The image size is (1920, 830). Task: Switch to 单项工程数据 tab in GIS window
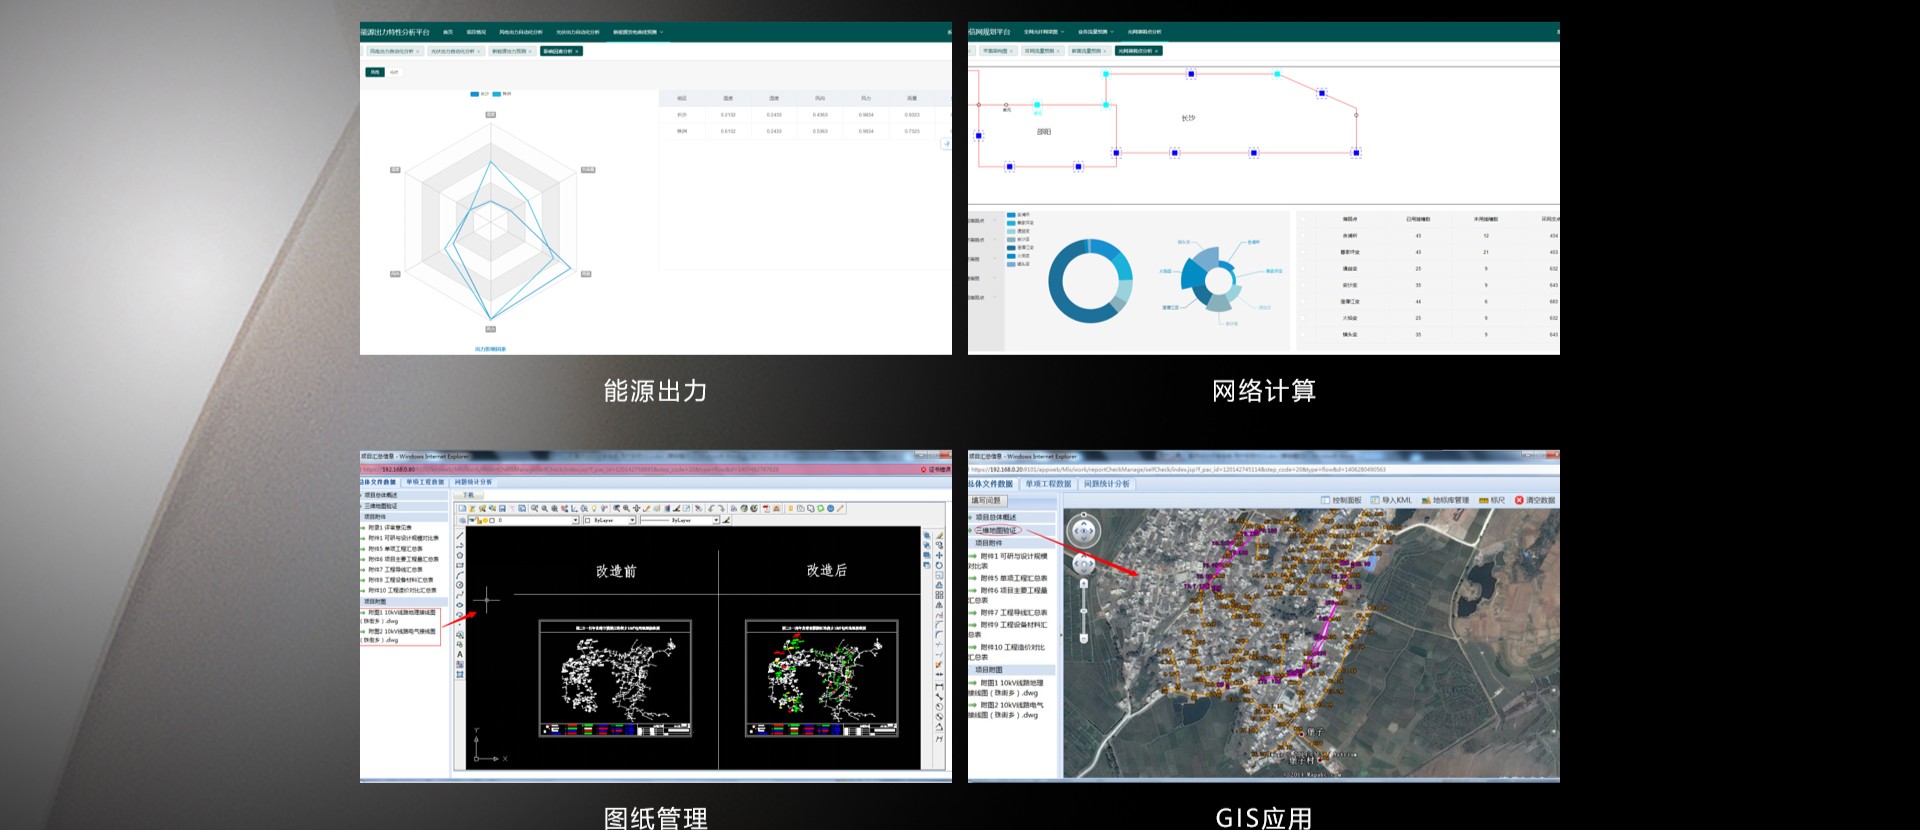pos(1048,484)
